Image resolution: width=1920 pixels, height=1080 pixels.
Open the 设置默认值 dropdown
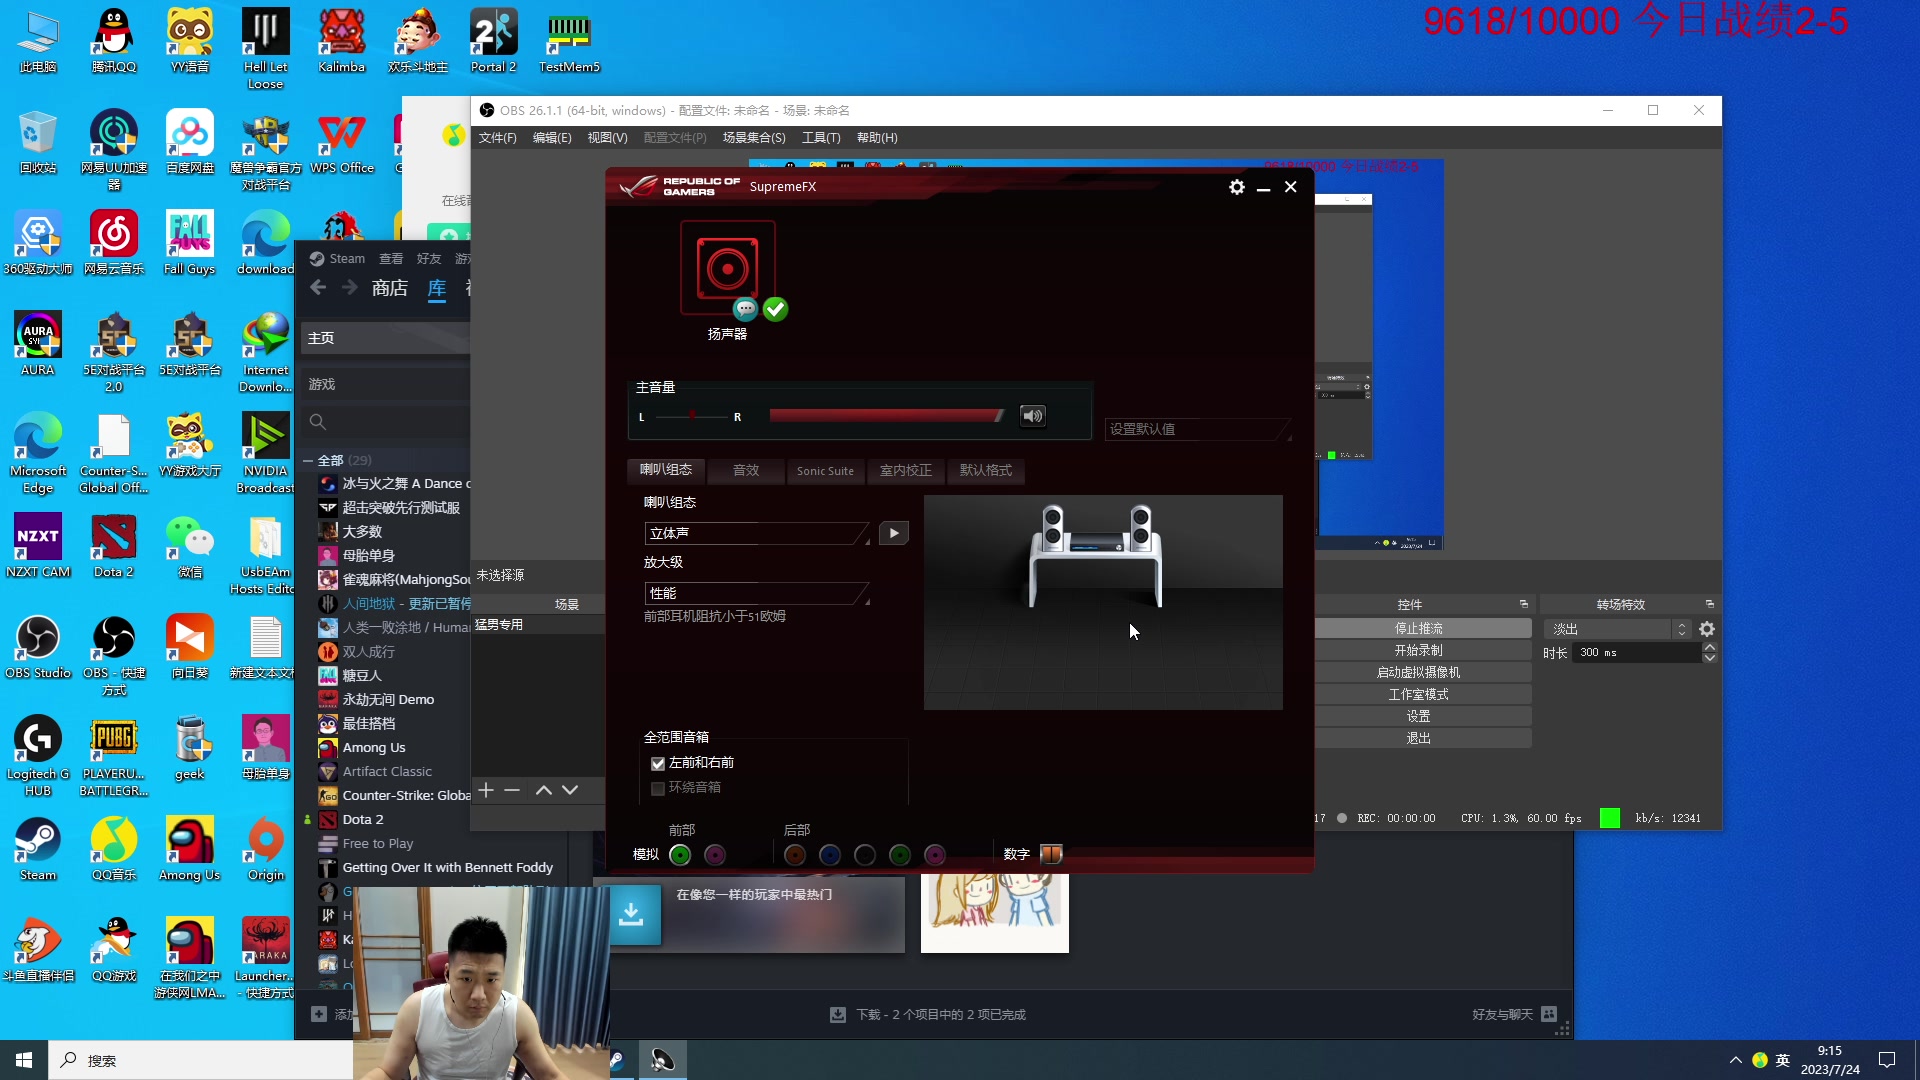point(1198,429)
